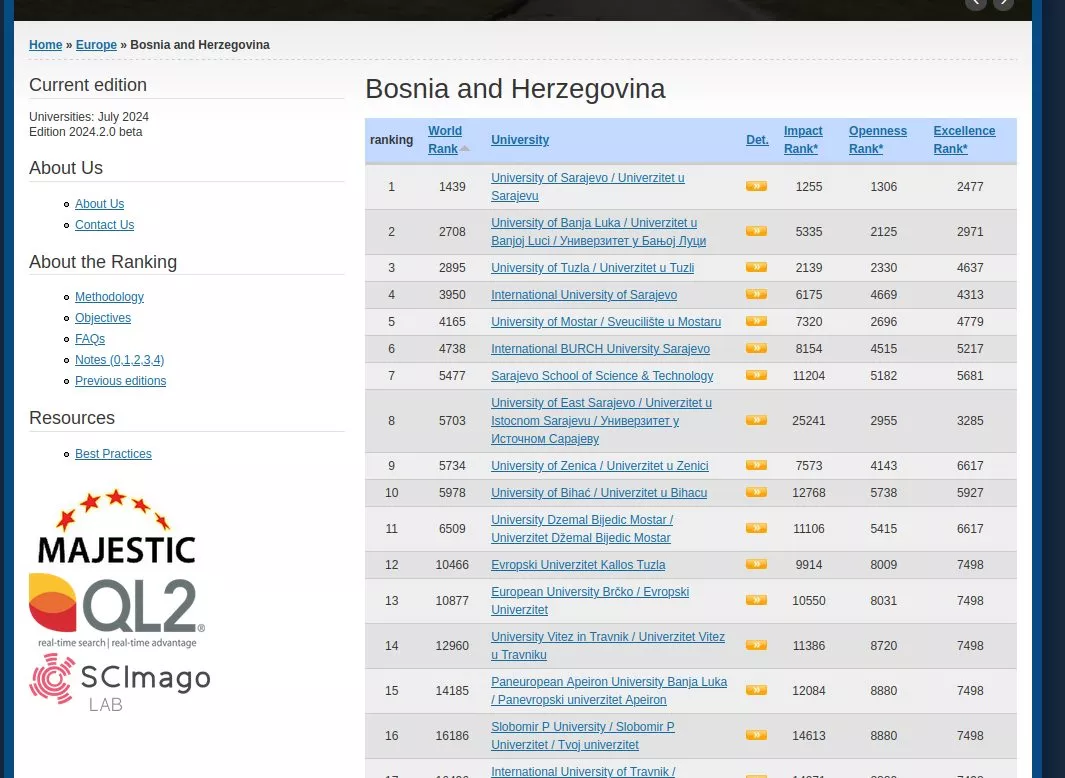The image size is (1065, 778).
Task: Open University of Banja Luka link
Action: (x=597, y=232)
